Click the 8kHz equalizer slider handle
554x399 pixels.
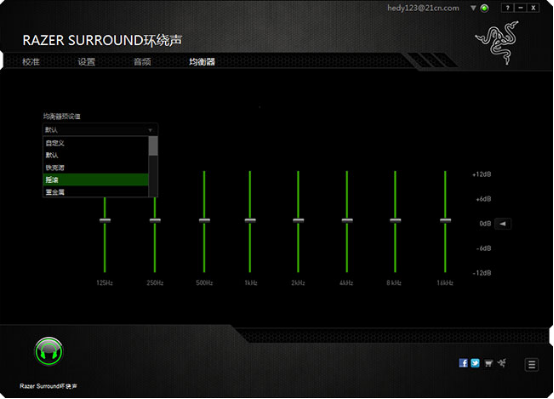(395, 220)
